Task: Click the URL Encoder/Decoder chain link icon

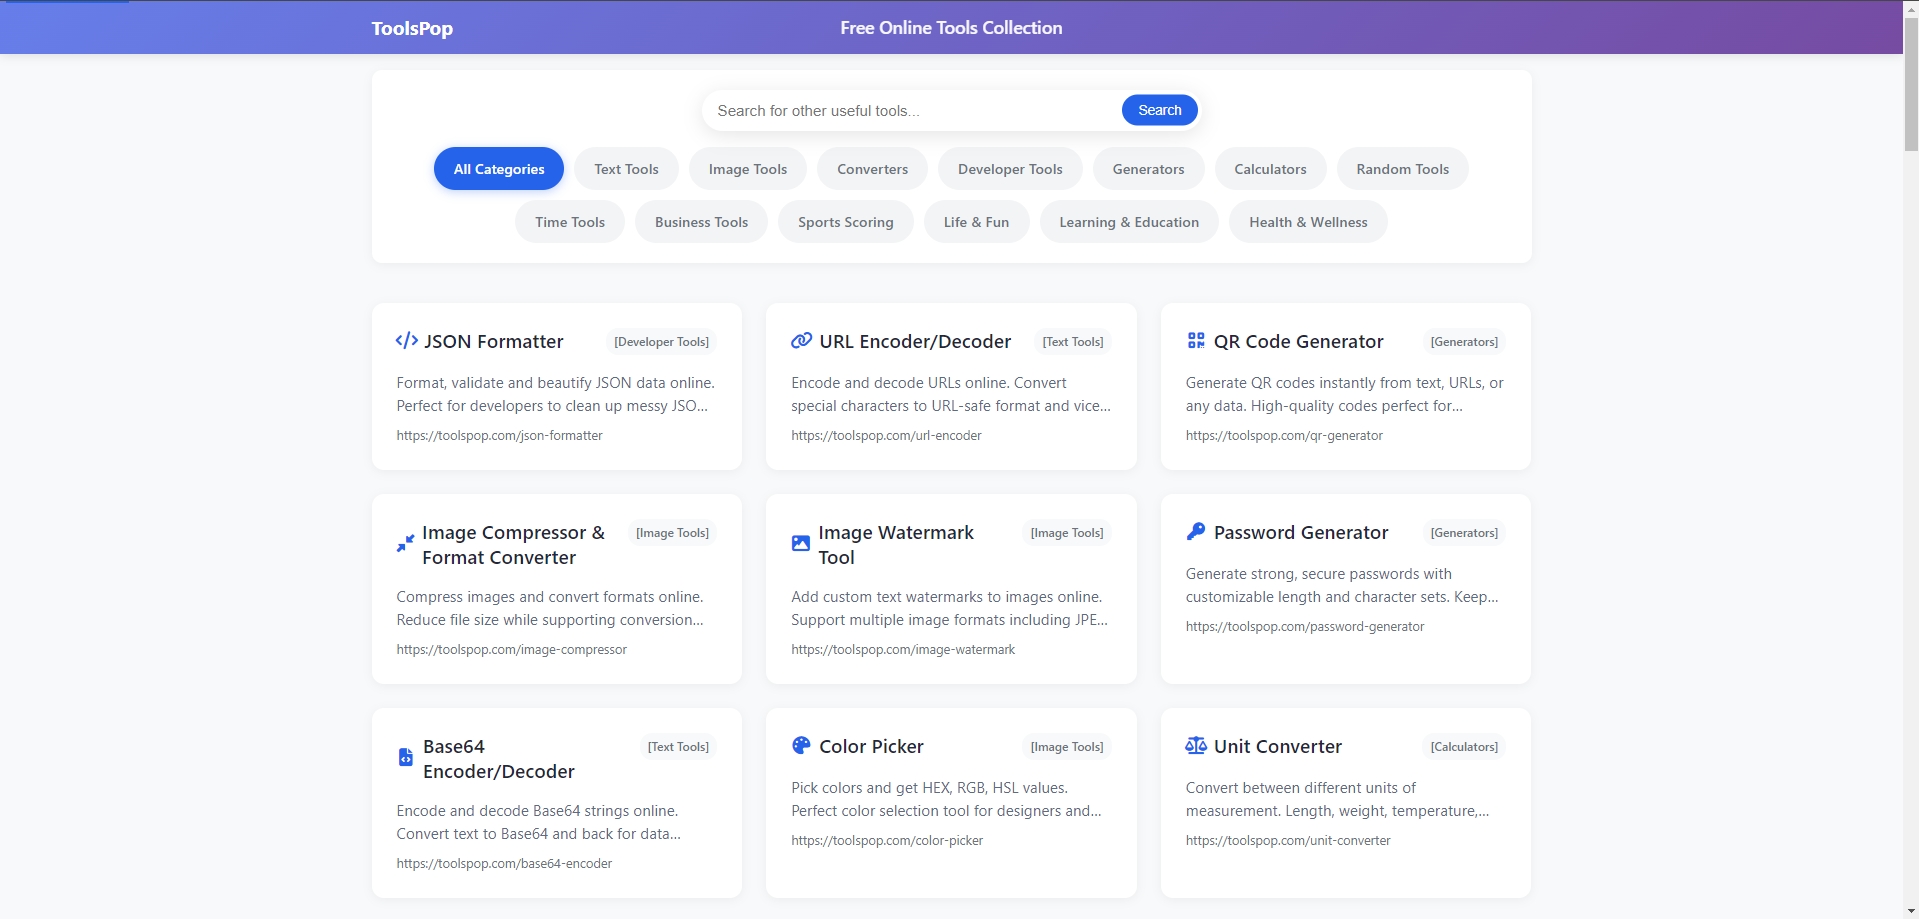Action: click(x=801, y=341)
